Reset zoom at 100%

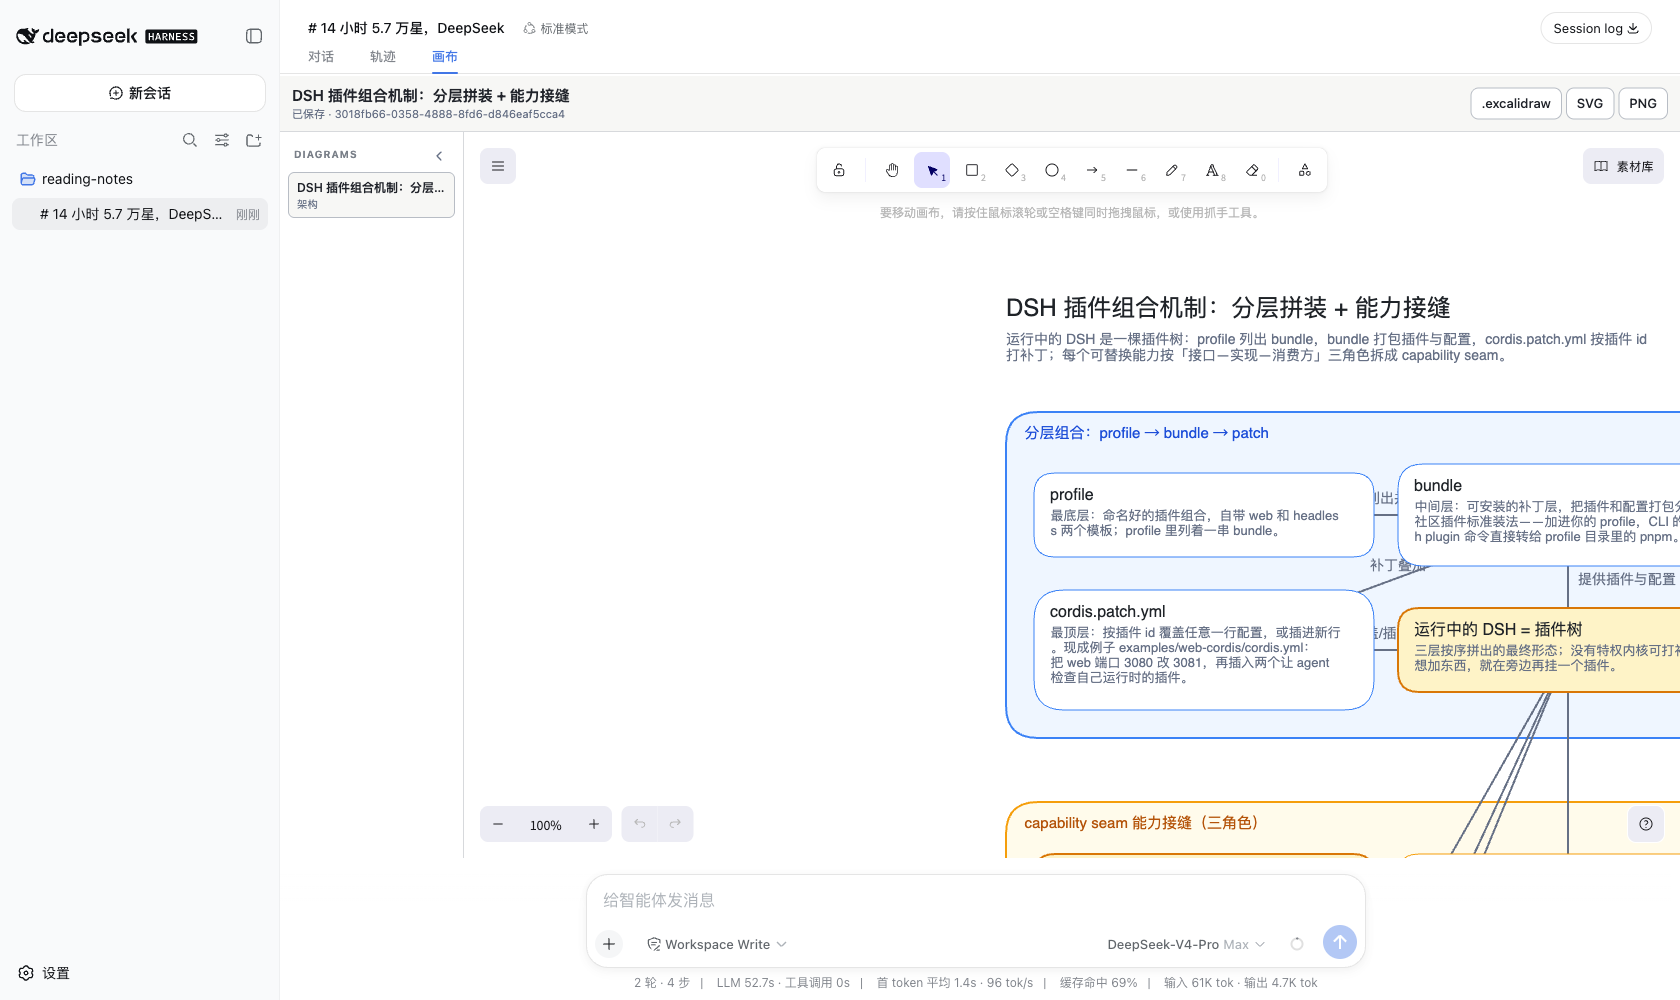[x=546, y=825]
